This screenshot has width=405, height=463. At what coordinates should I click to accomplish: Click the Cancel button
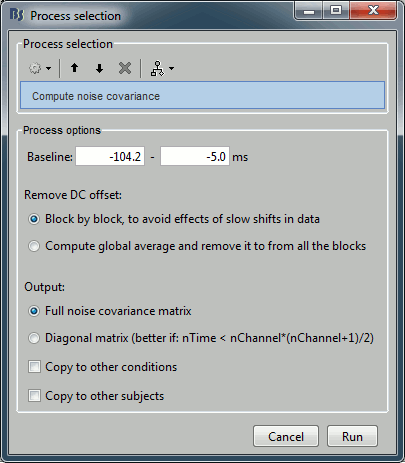(286, 436)
